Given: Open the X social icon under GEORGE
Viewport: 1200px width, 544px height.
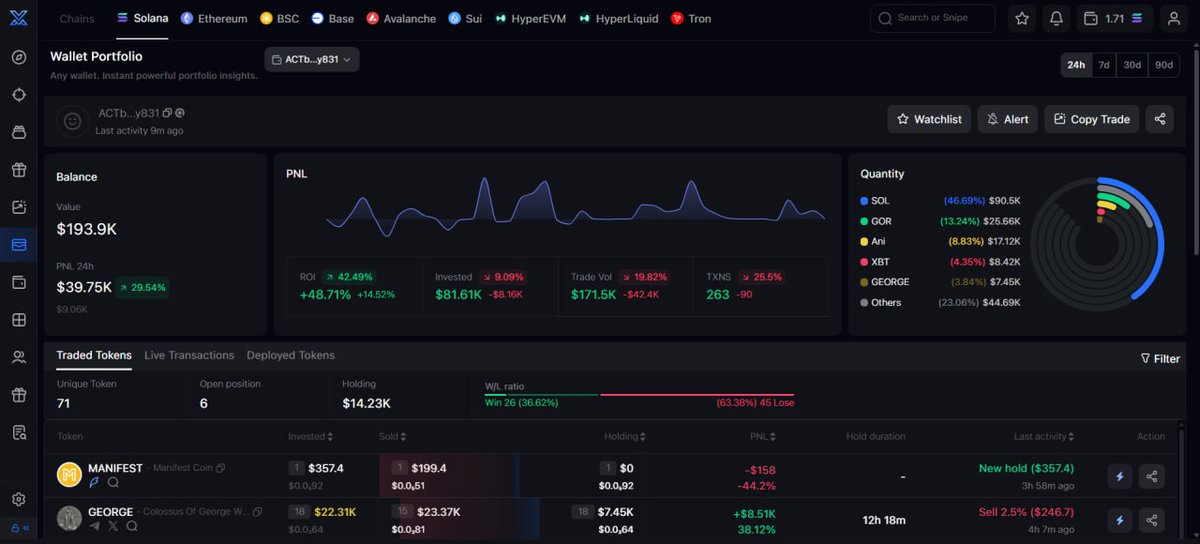Looking at the screenshot, I should (x=113, y=525).
